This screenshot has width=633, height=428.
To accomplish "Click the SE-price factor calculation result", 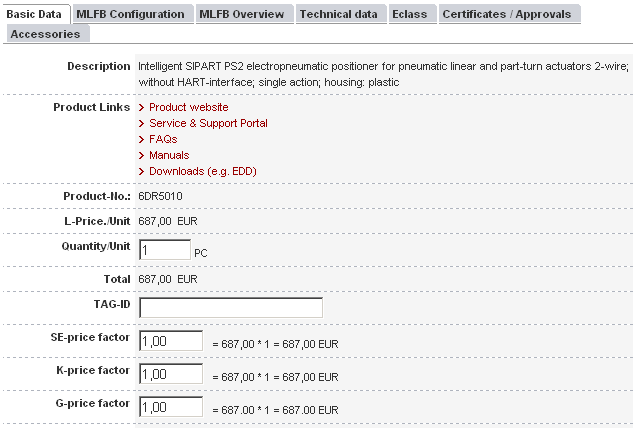I will (275, 344).
